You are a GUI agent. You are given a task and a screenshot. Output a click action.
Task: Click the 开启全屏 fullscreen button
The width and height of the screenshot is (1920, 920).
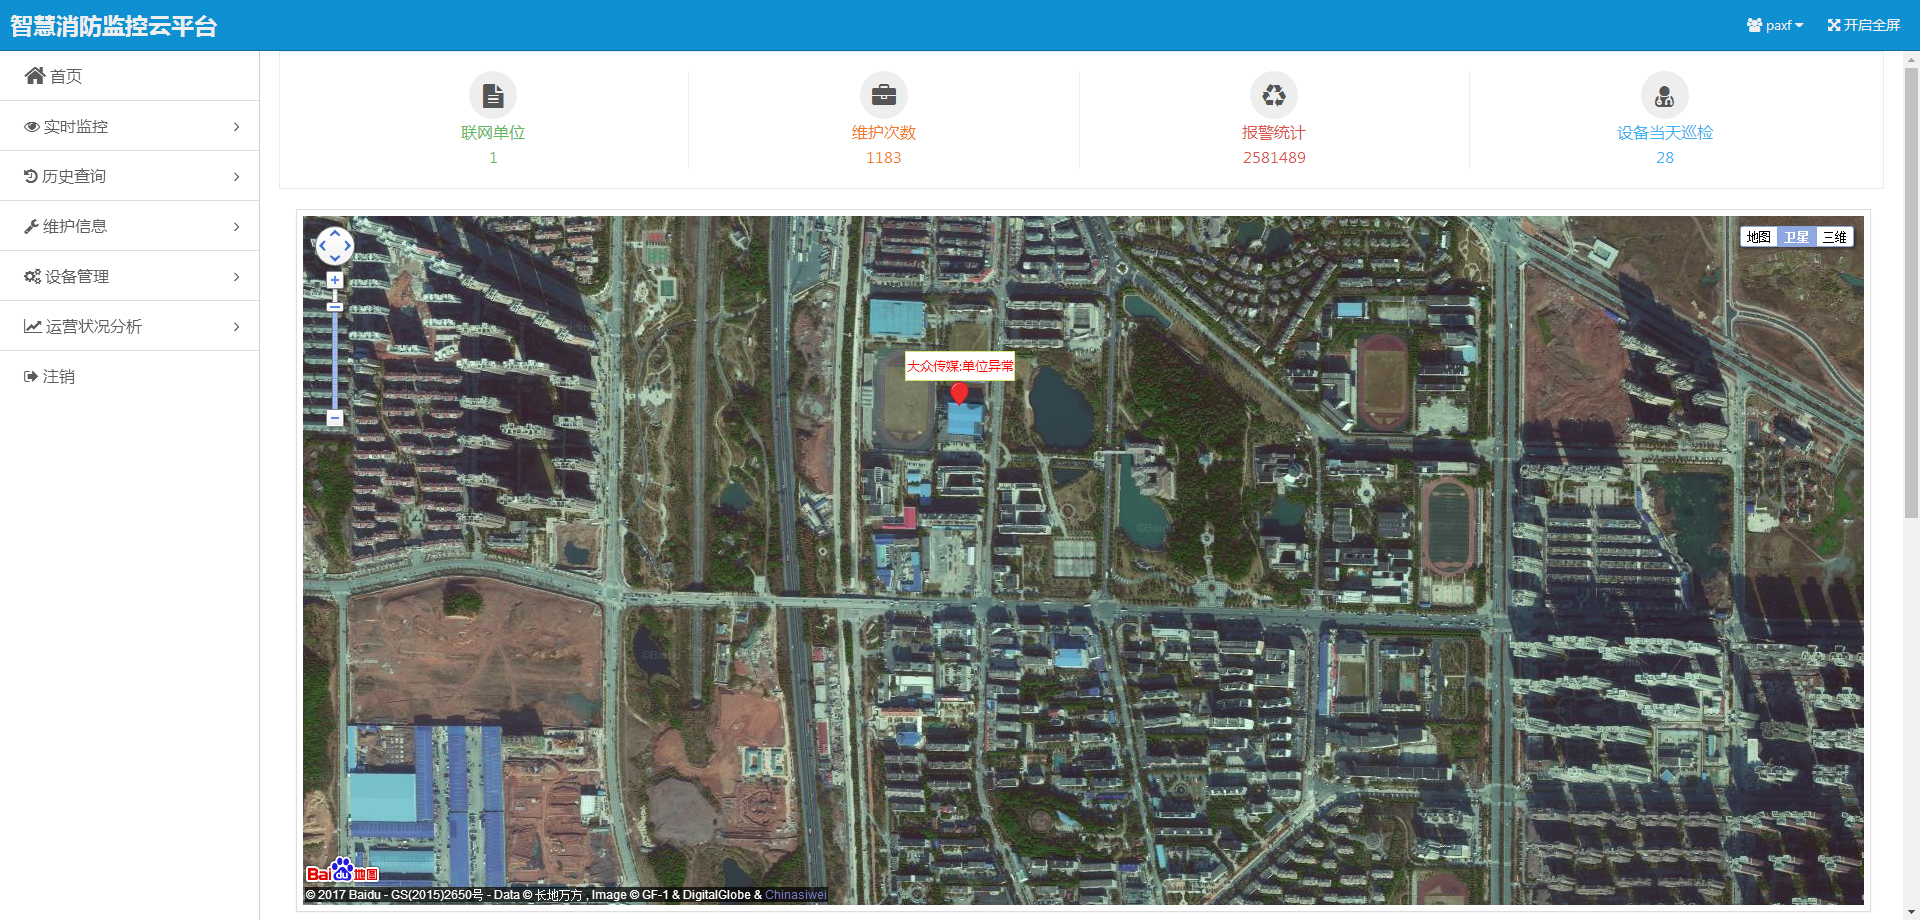pyautogui.click(x=1863, y=25)
